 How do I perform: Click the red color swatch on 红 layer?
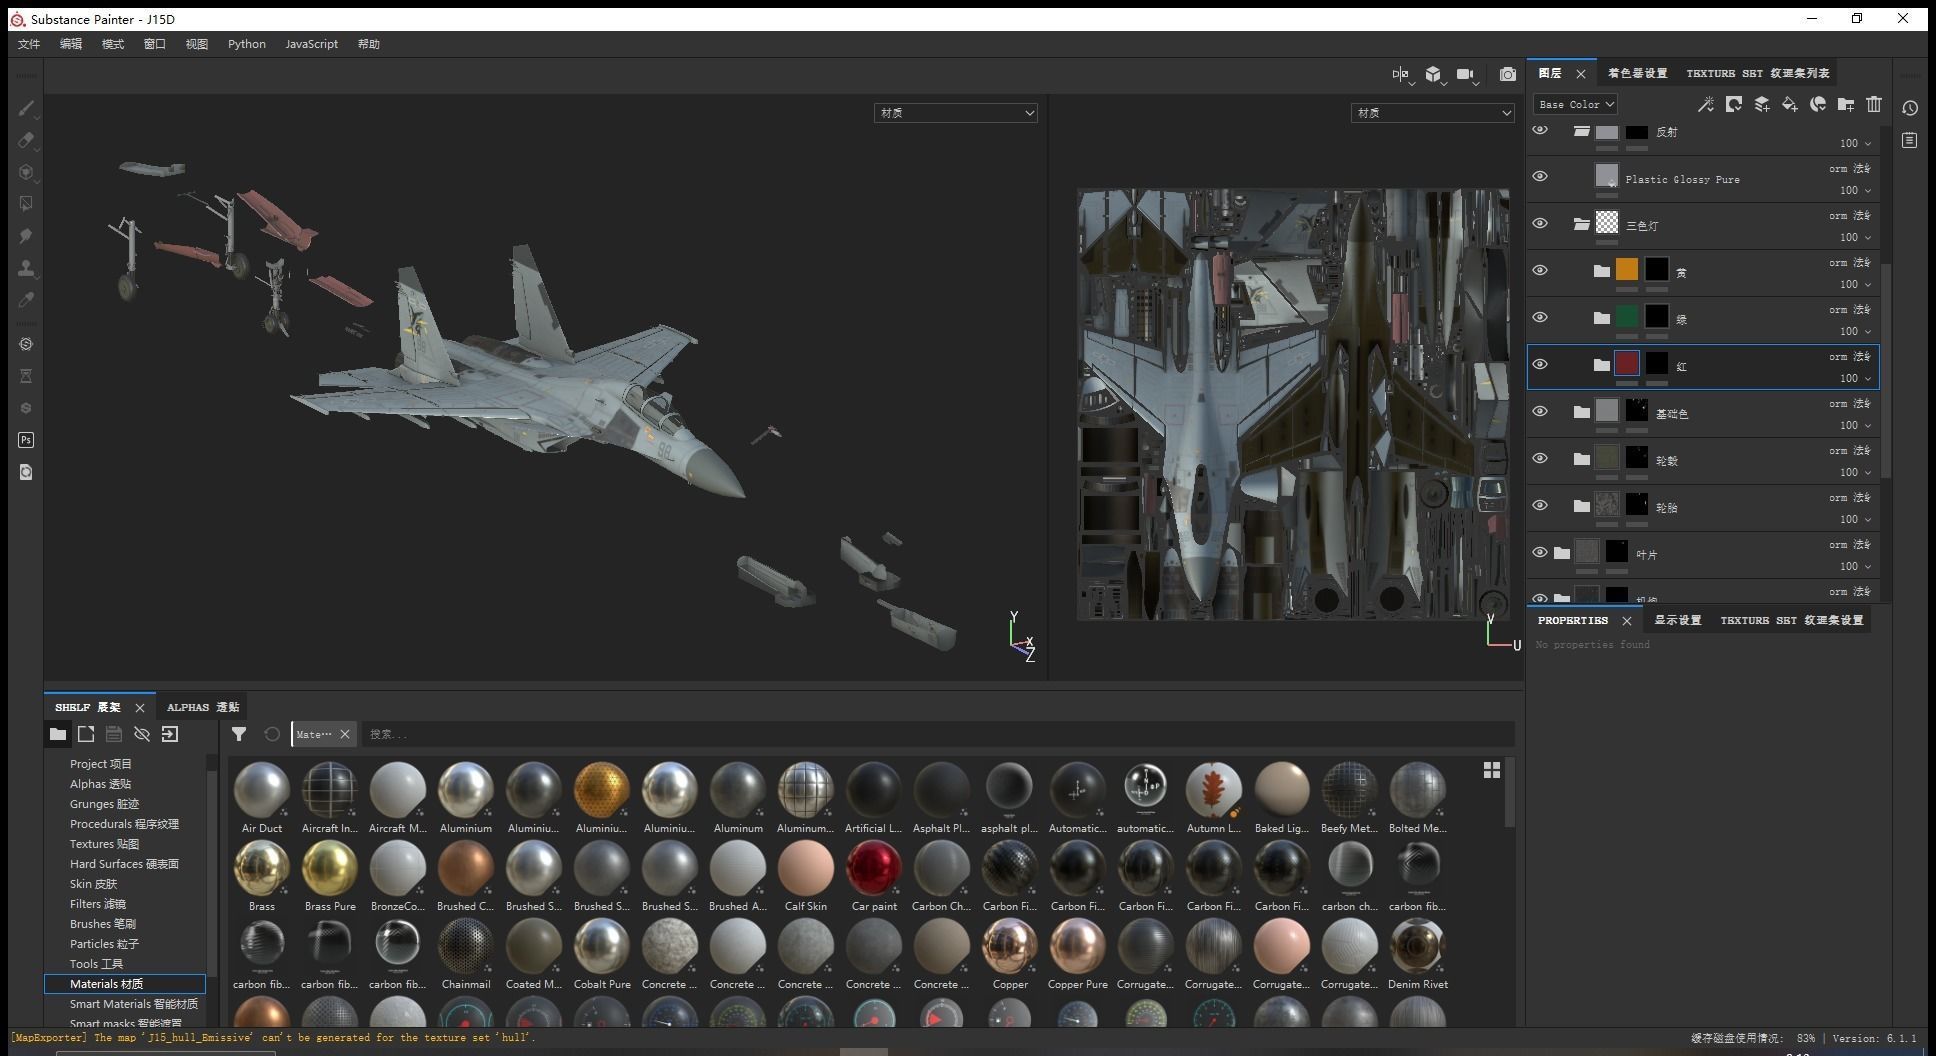pyautogui.click(x=1627, y=364)
